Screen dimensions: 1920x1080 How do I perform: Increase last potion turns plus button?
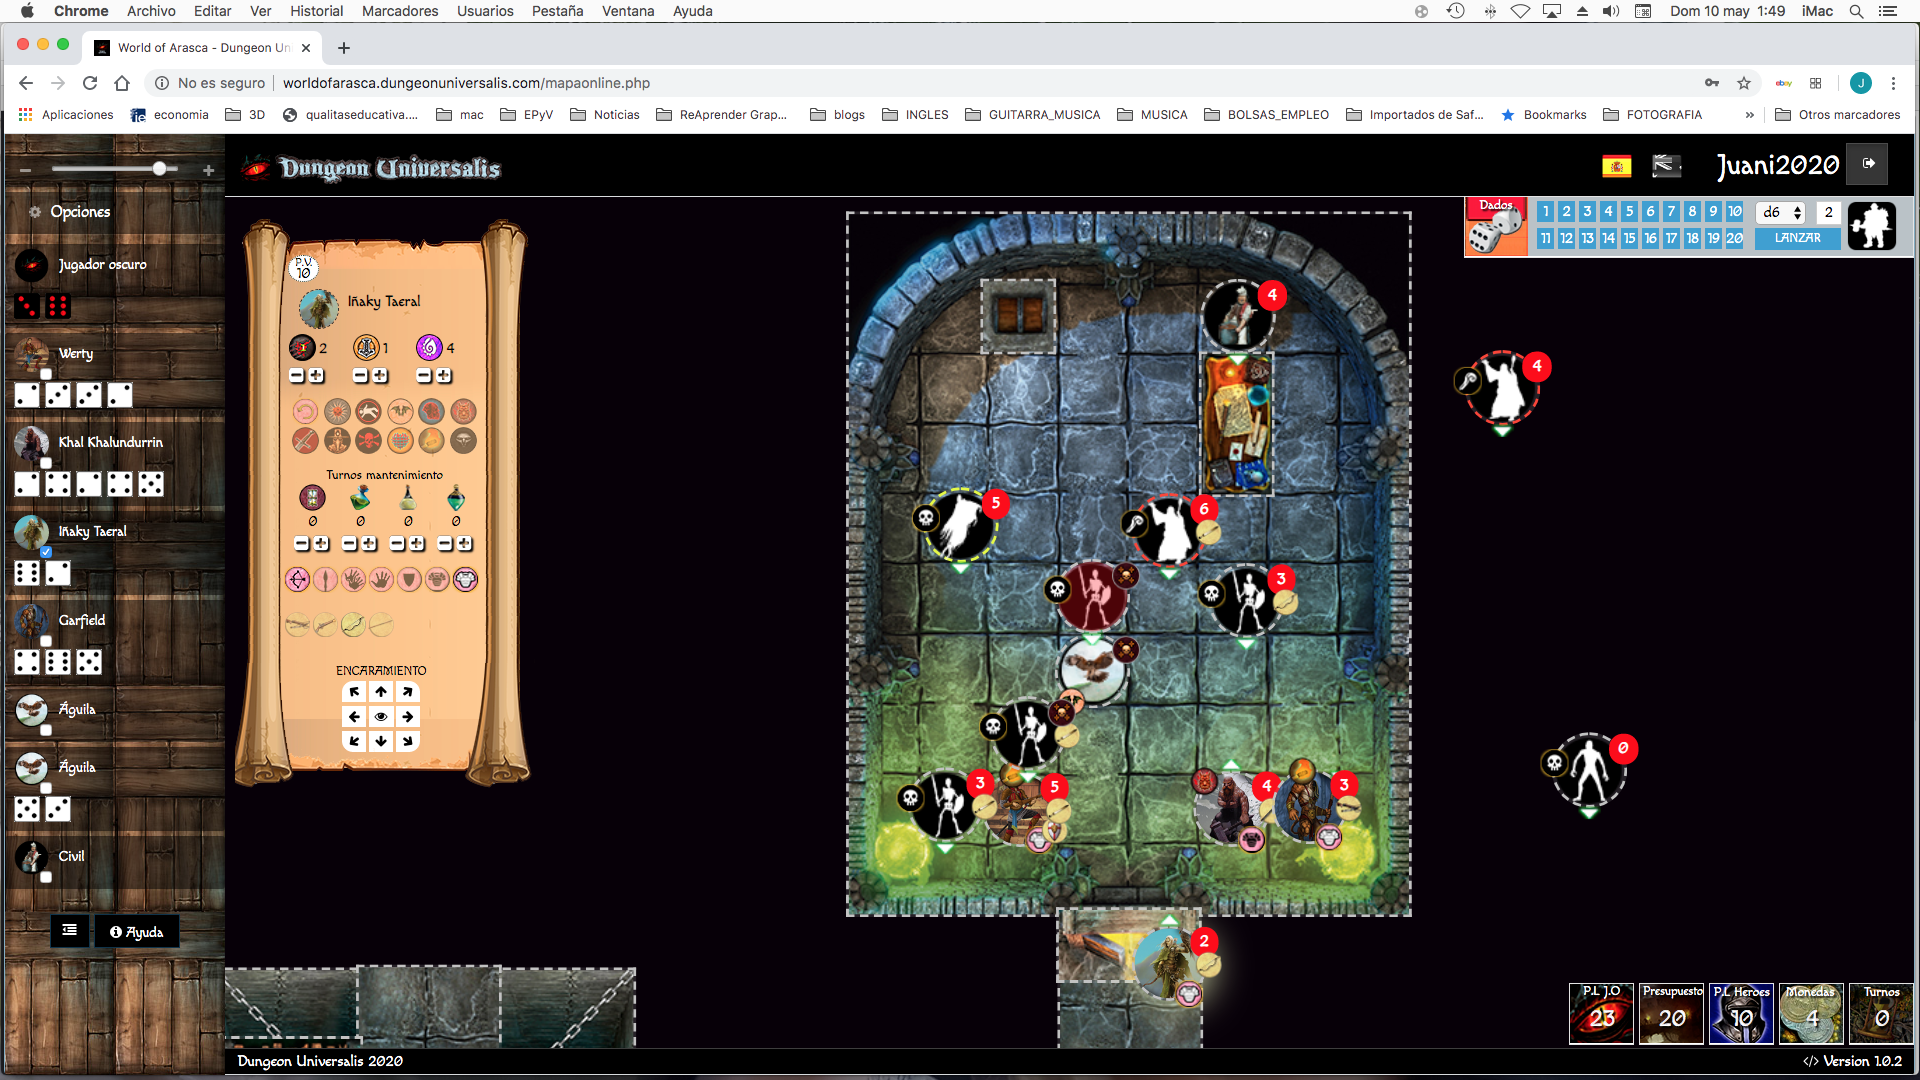(x=464, y=544)
